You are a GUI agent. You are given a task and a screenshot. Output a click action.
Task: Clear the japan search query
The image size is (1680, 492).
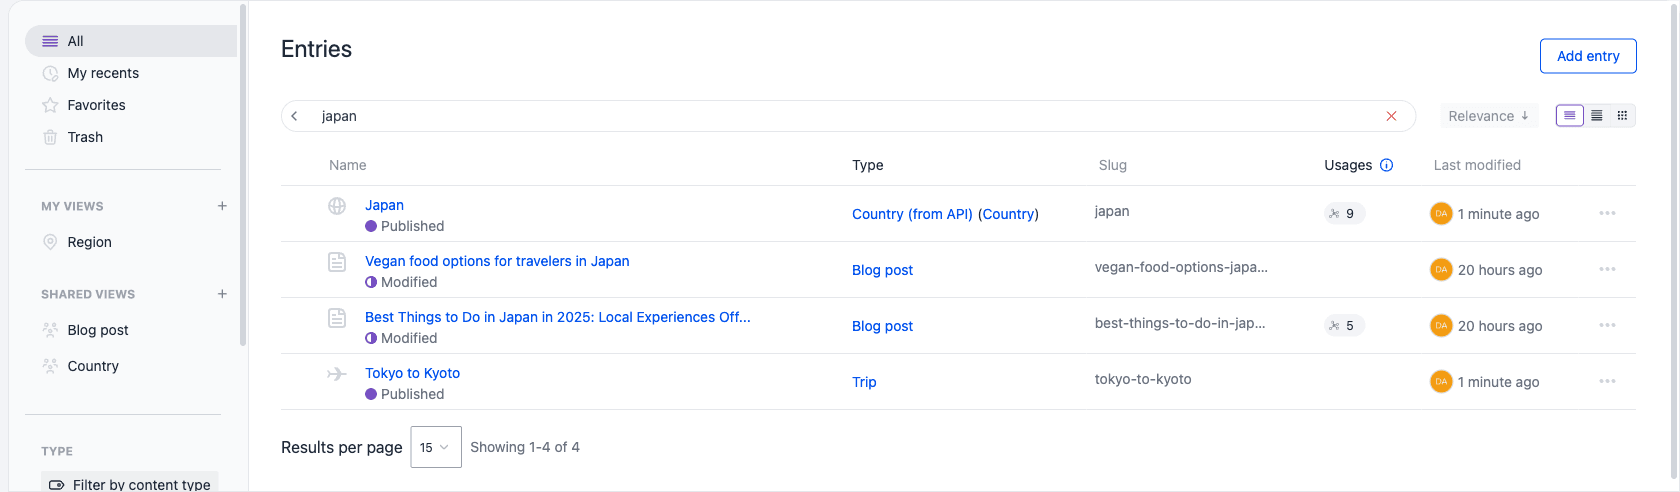pos(1391,116)
